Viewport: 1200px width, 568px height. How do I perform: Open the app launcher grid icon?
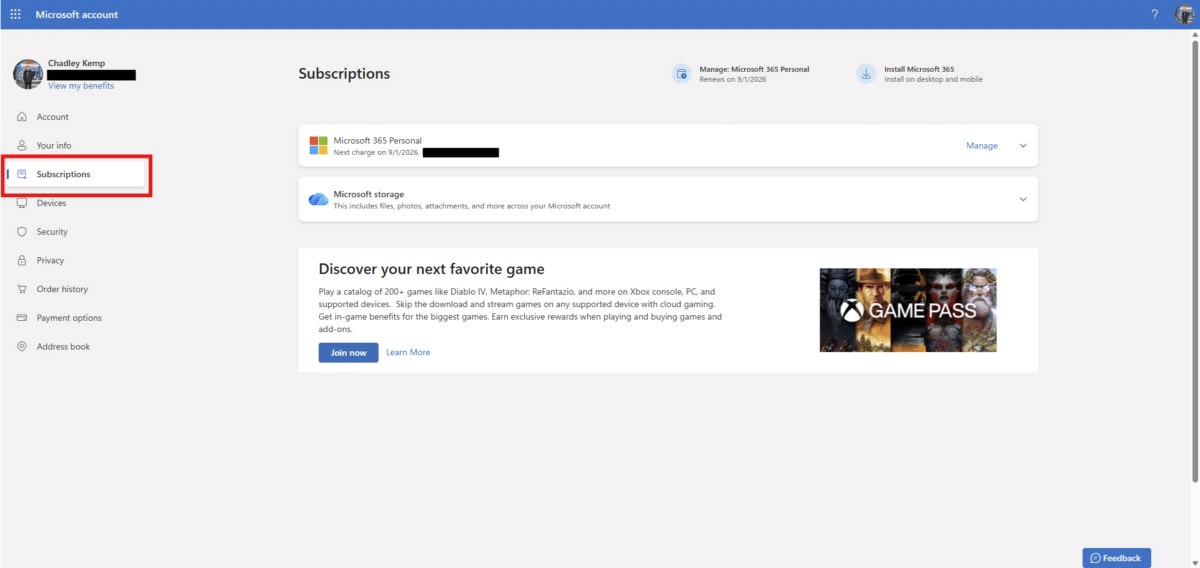(15, 14)
